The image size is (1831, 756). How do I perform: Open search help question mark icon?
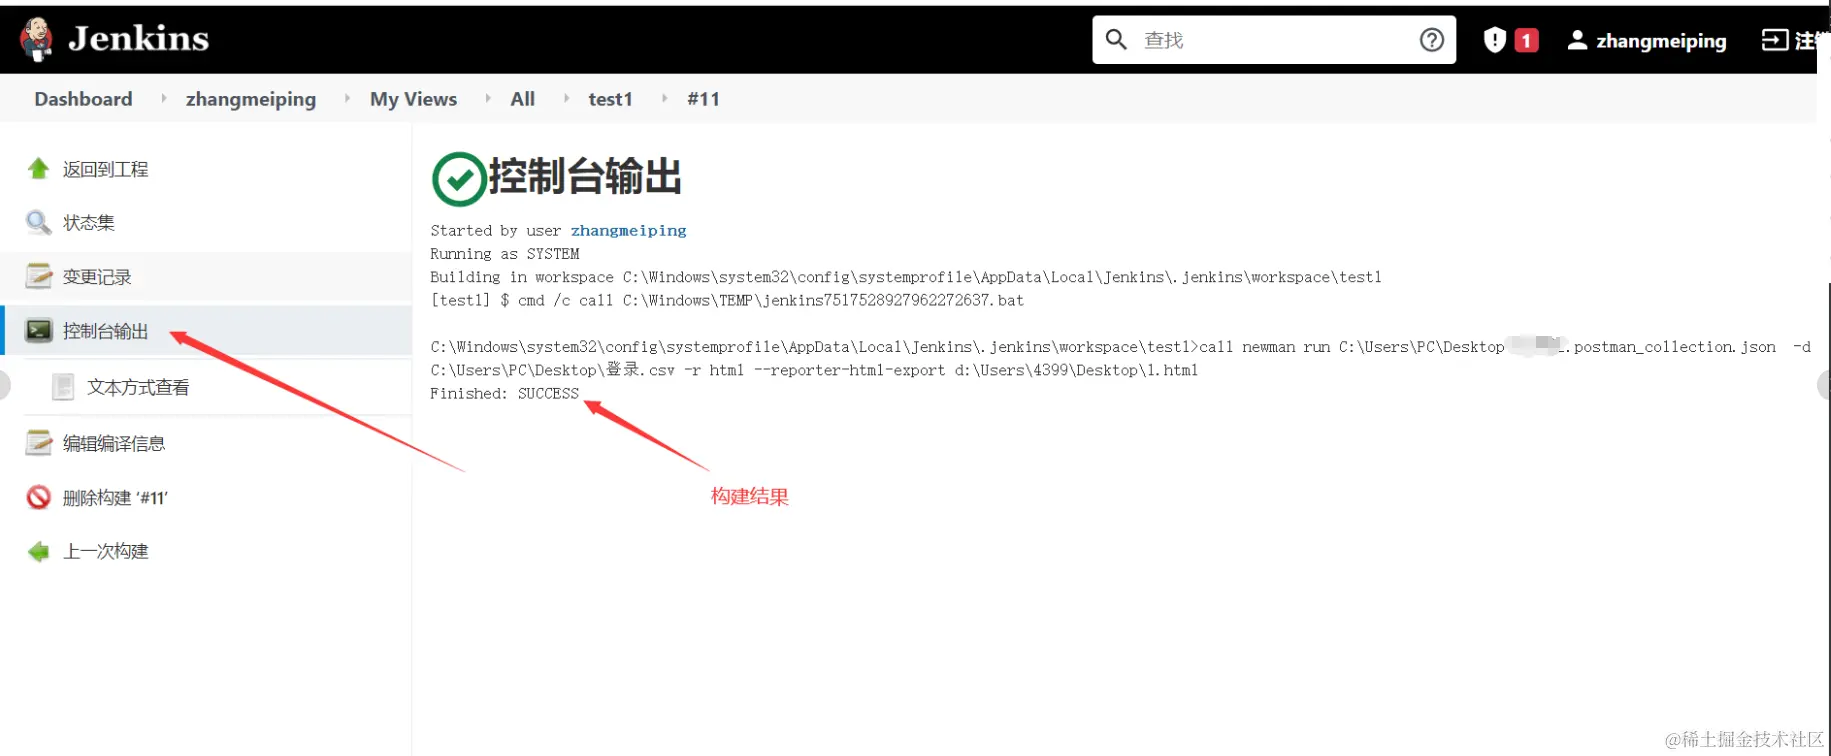click(1432, 40)
